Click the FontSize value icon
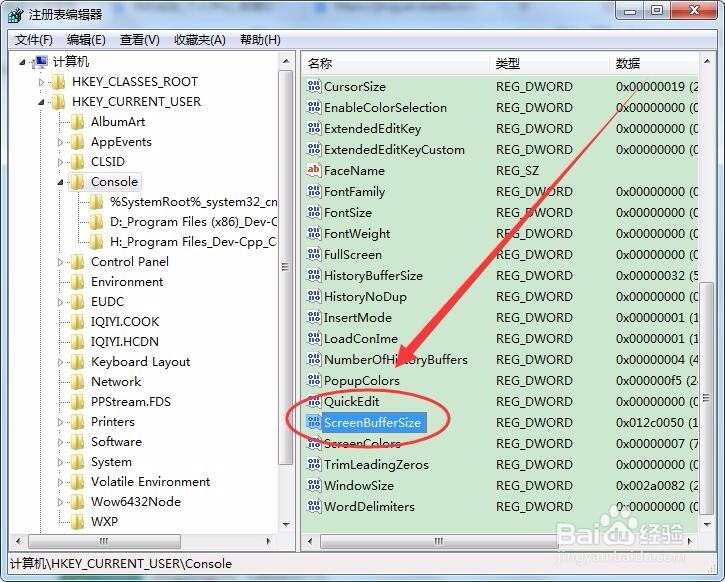Image resolution: width=725 pixels, height=582 pixels. click(x=313, y=212)
